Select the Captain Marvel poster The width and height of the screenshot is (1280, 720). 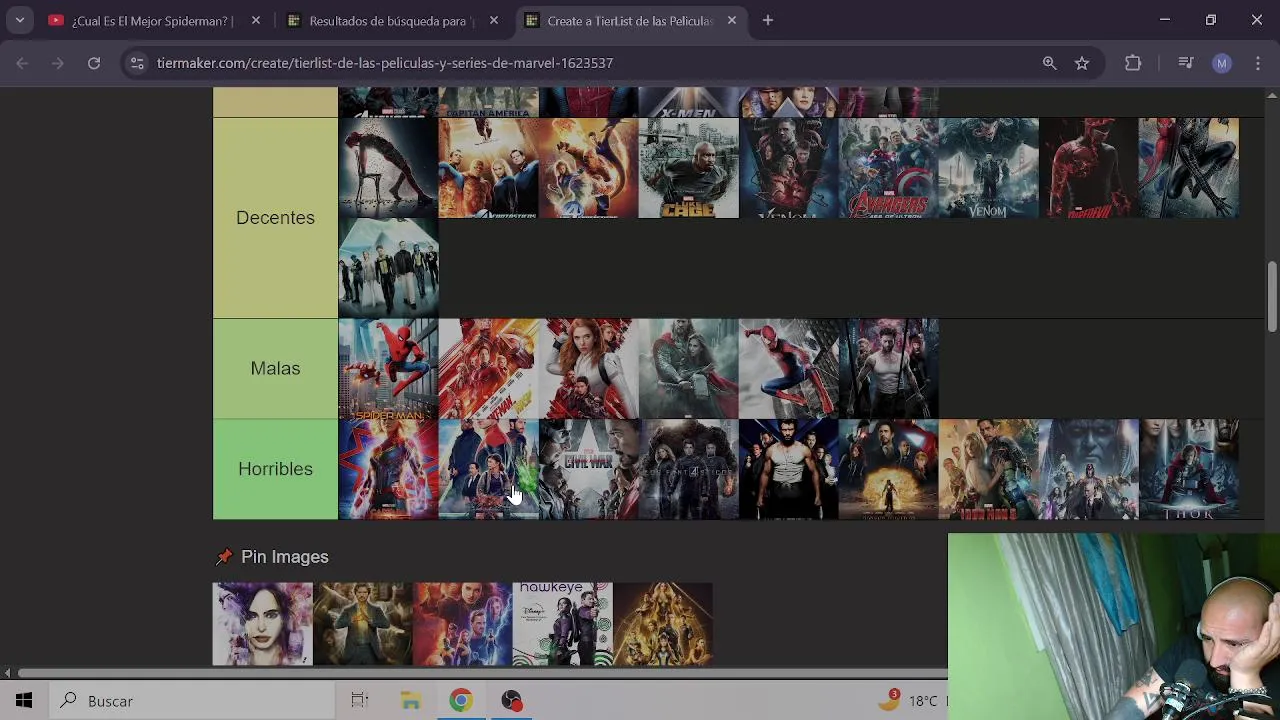click(388, 469)
